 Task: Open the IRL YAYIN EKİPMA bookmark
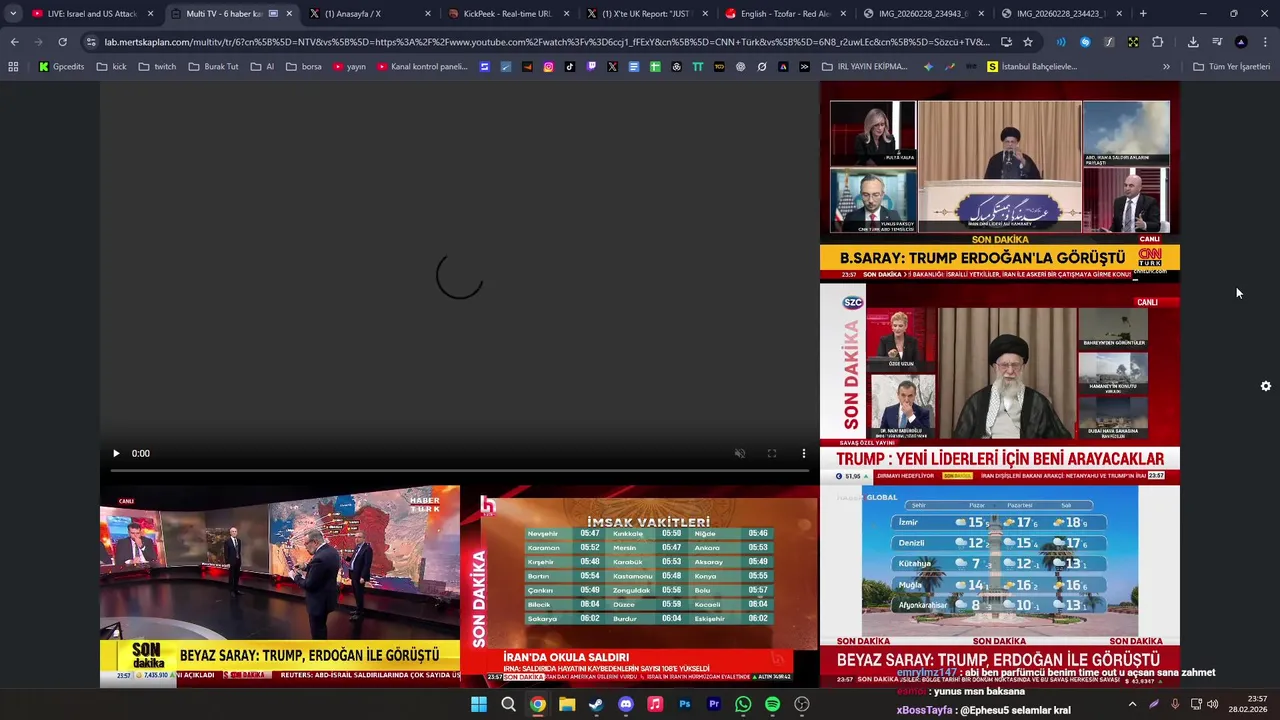pos(865,67)
